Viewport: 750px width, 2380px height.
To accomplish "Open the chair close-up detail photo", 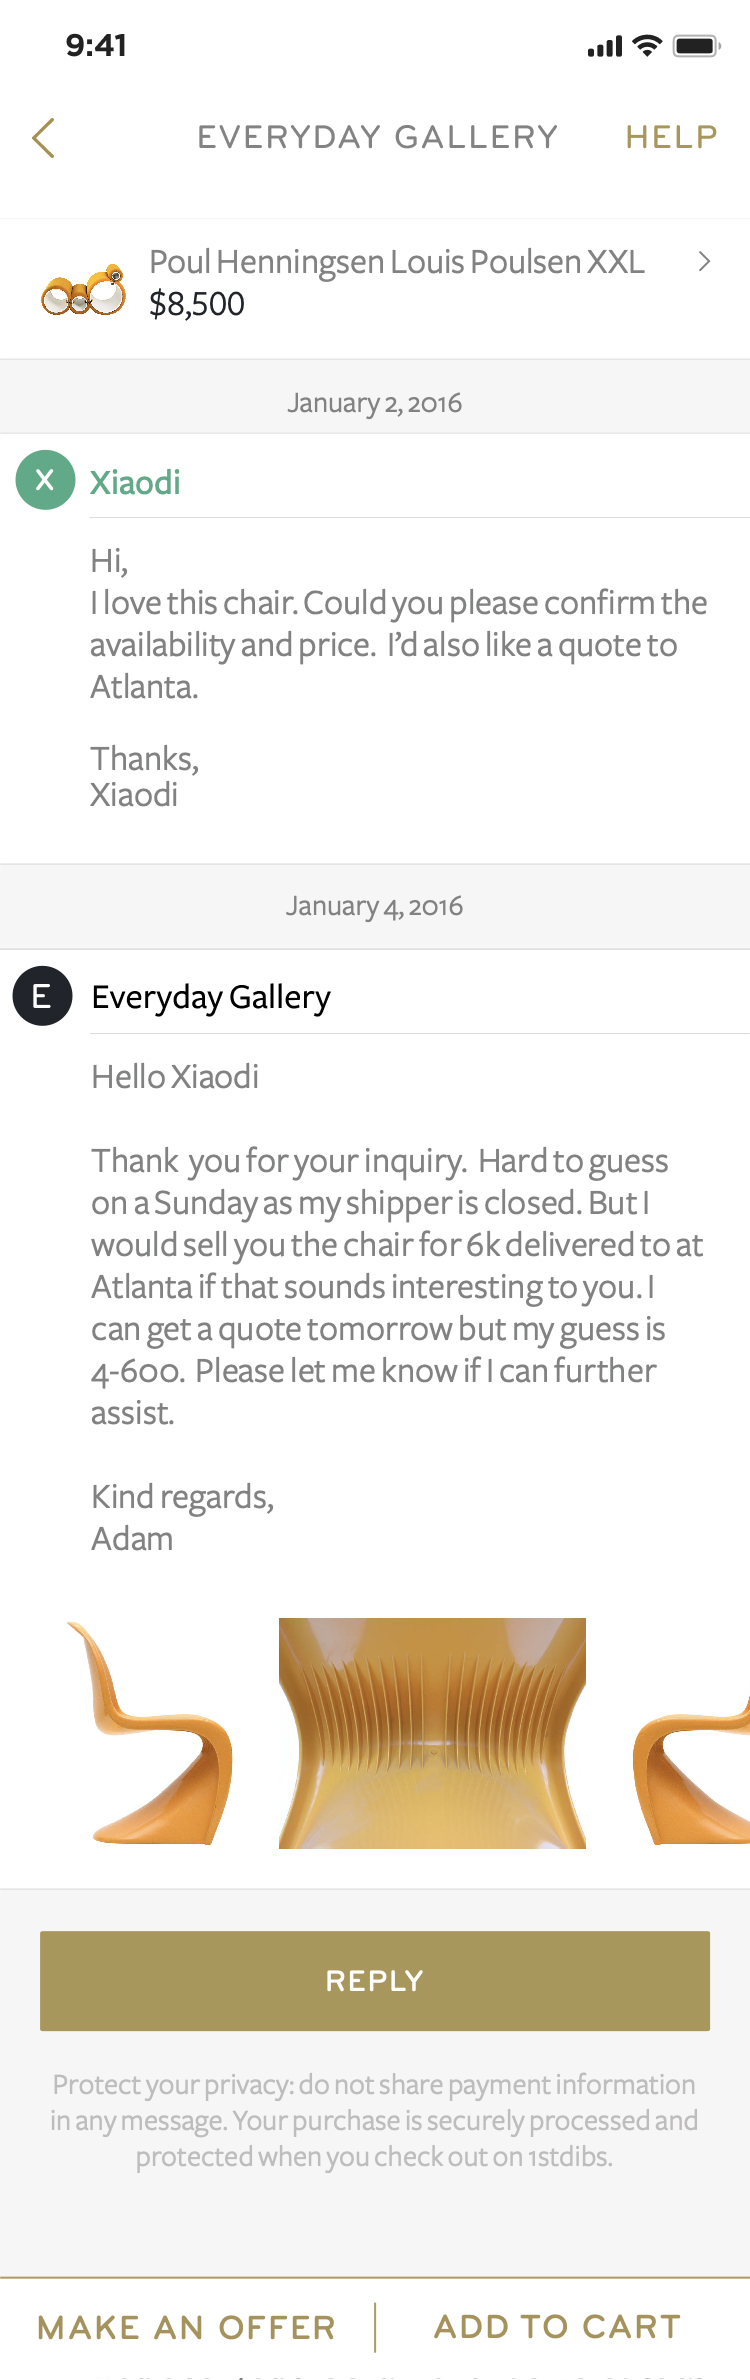I will pos(432,1734).
